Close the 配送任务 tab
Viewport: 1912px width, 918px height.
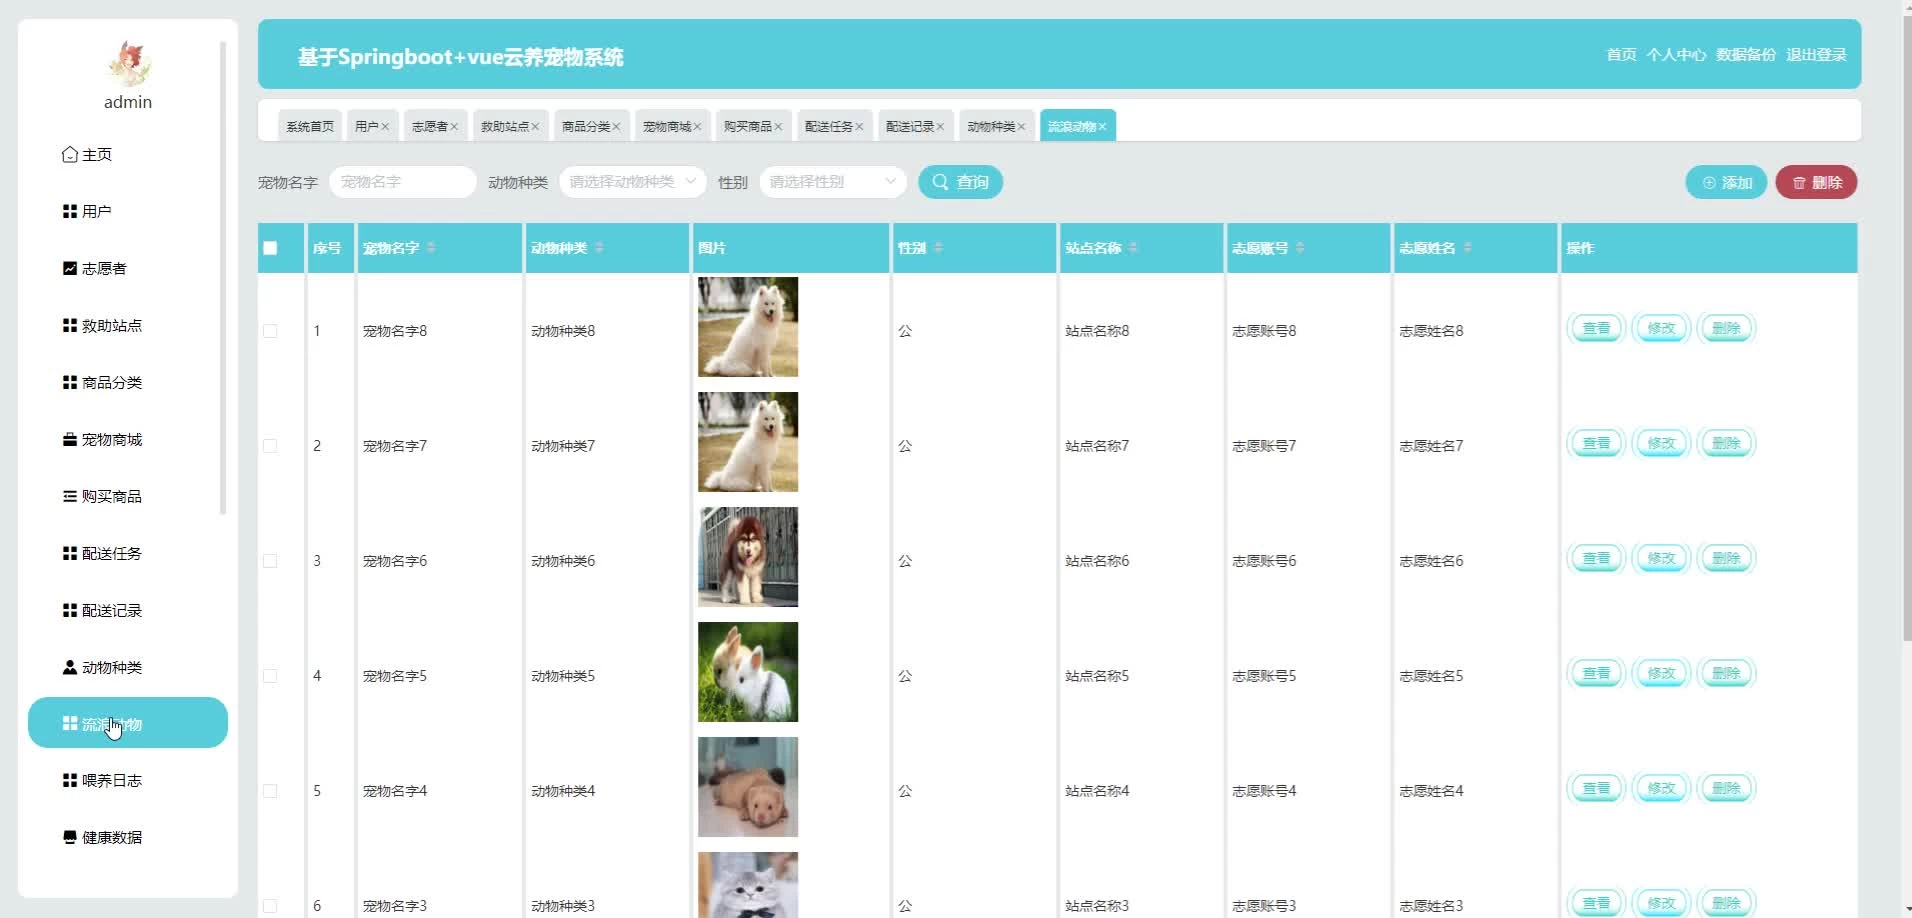[x=859, y=127]
